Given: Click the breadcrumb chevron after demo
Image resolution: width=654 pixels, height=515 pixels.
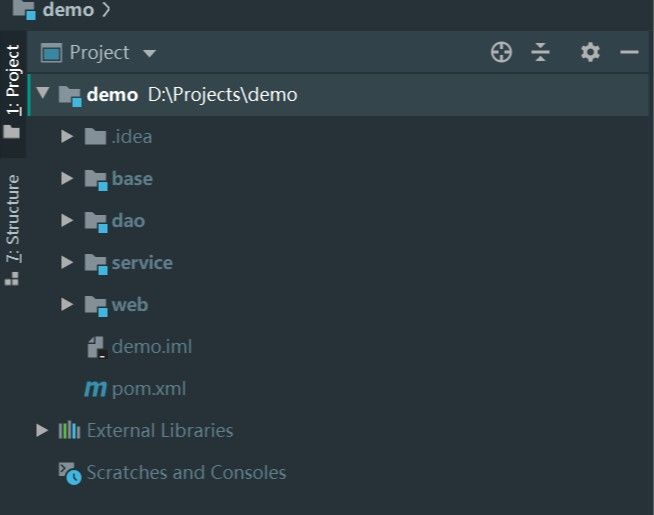Looking at the screenshot, I should [106, 10].
